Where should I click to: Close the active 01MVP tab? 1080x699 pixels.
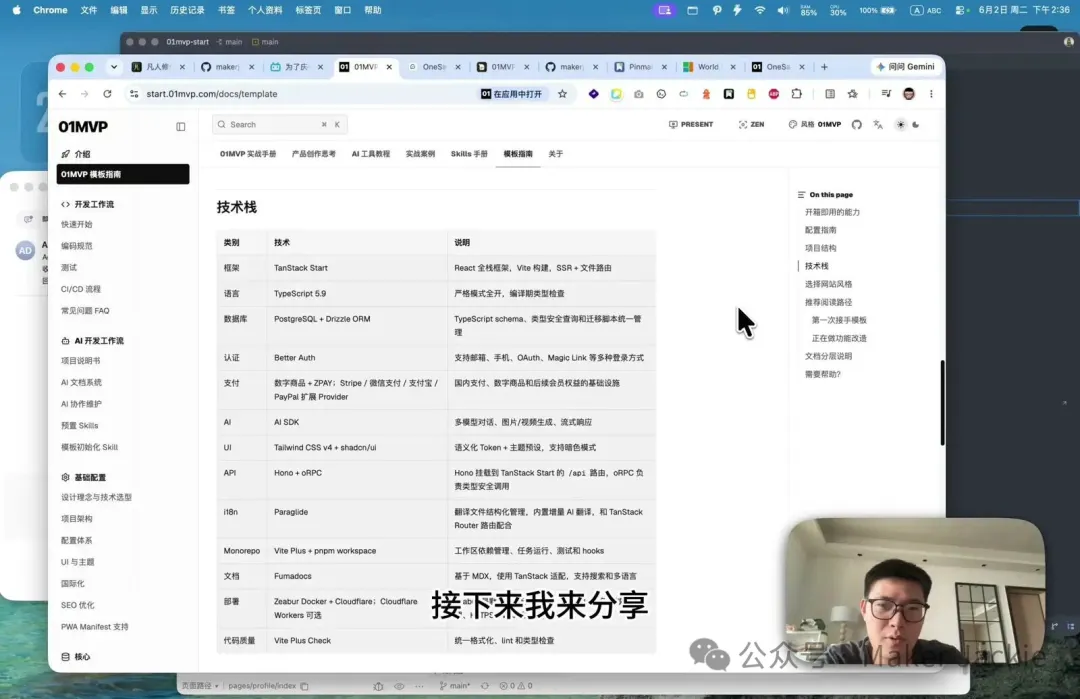click(x=389, y=67)
